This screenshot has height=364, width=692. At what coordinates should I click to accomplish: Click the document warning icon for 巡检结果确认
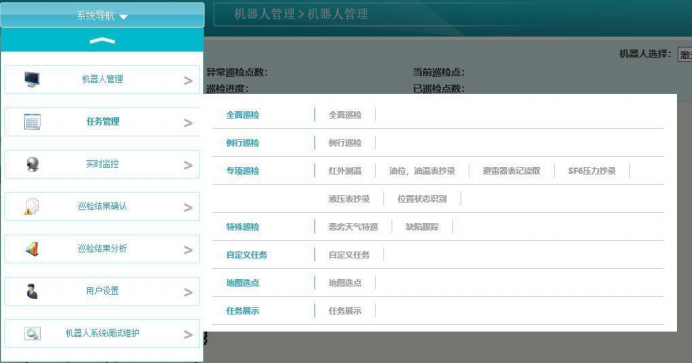click(32, 206)
